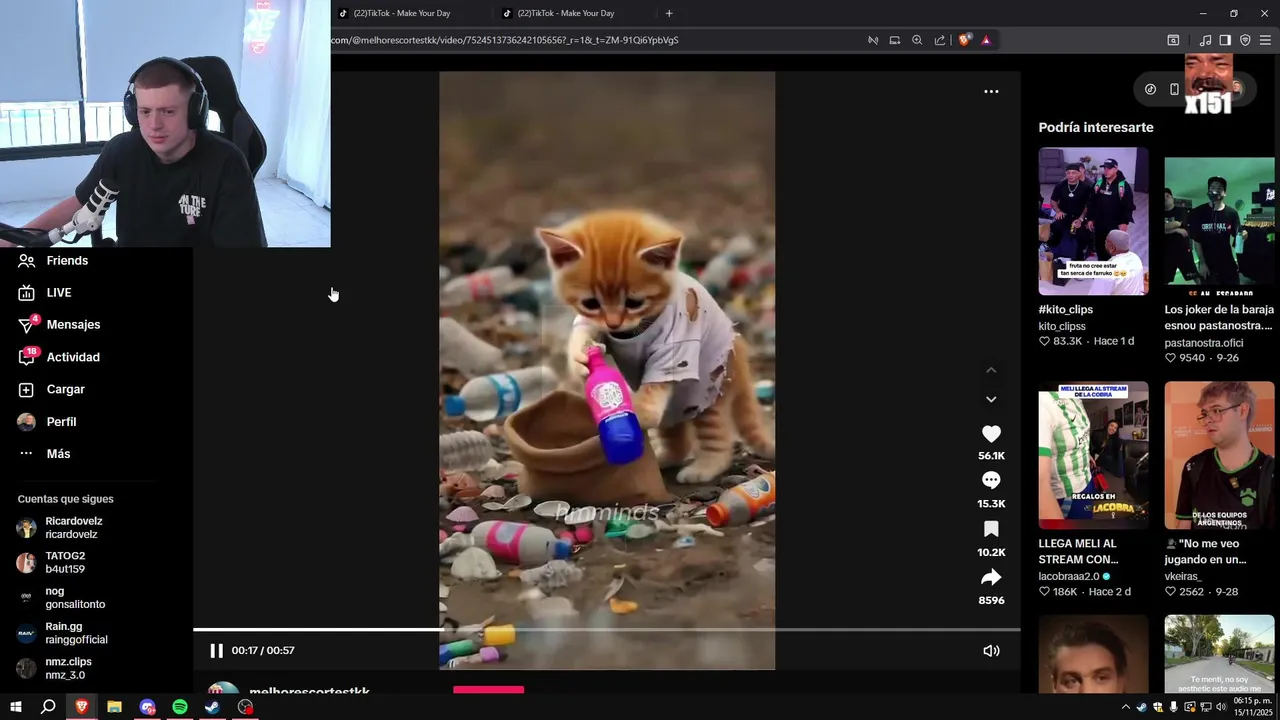Open Mensajes inbox
Viewport: 1280px width, 720px height.
(x=73, y=324)
